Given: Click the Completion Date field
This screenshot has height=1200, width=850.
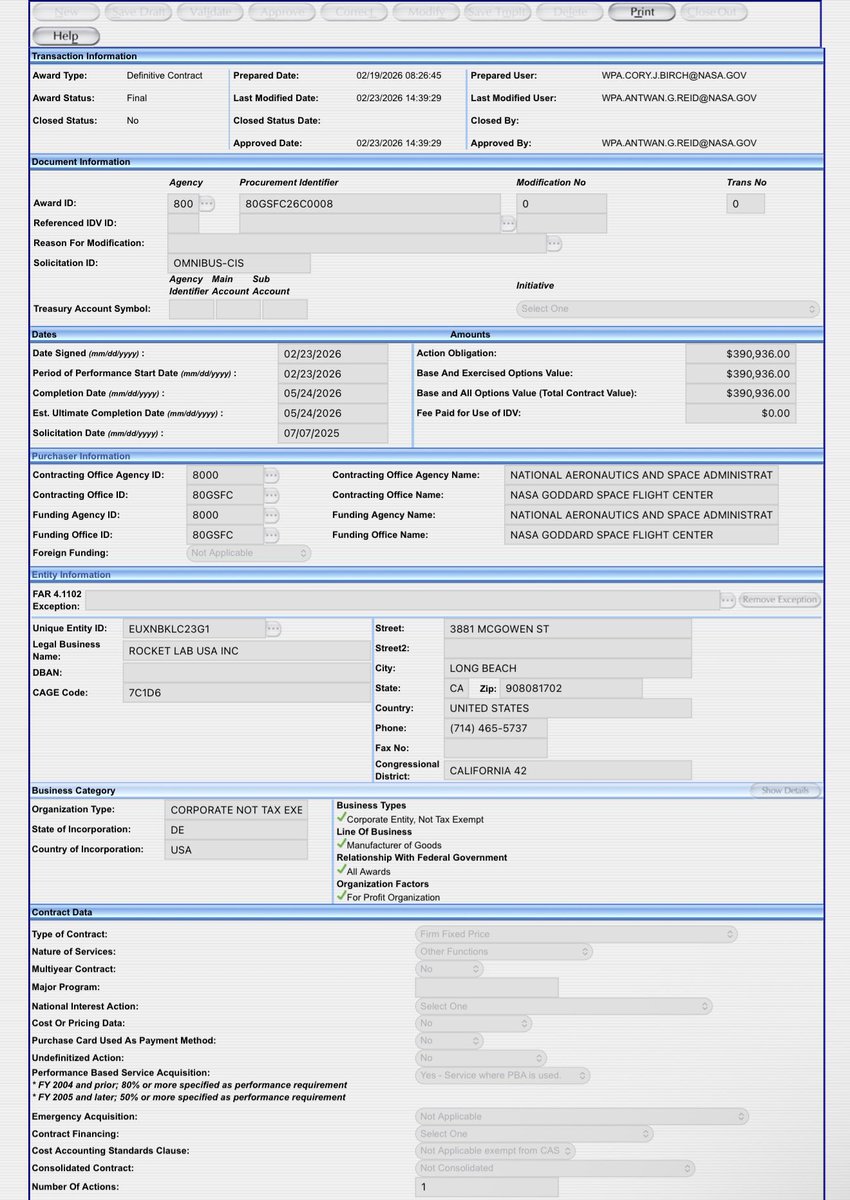Looking at the screenshot, I should point(333,394).
